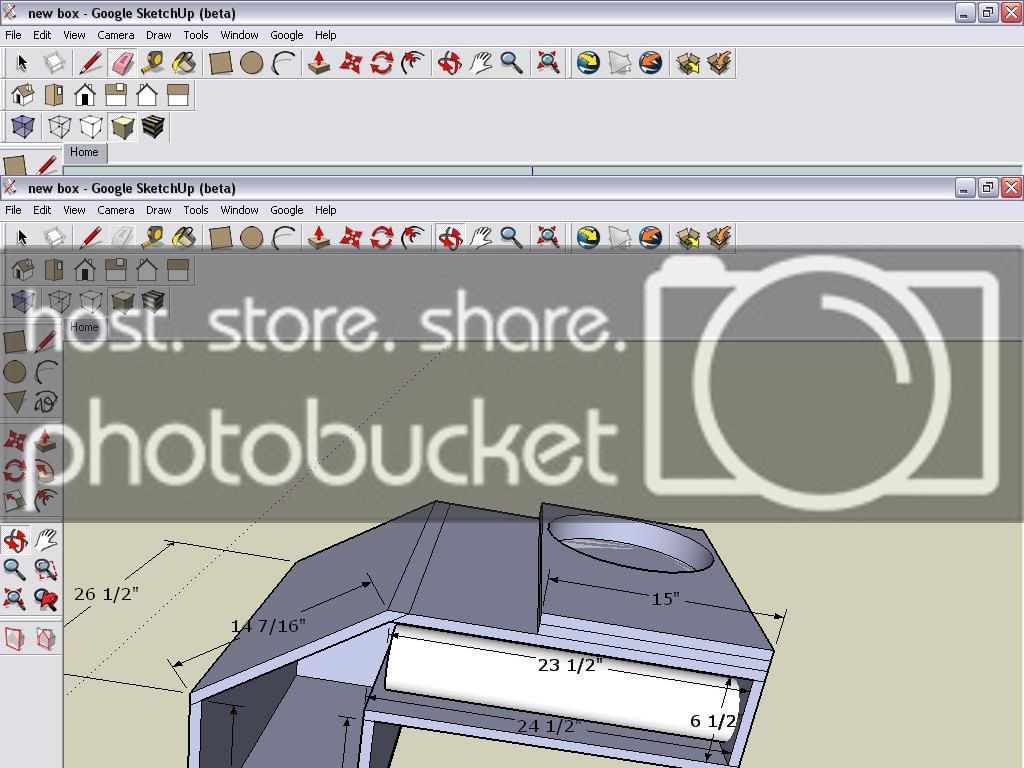1024x768 pixels.
Task: Select the Orbit tool in side toolbar
Action: click(x=15, y=540)
